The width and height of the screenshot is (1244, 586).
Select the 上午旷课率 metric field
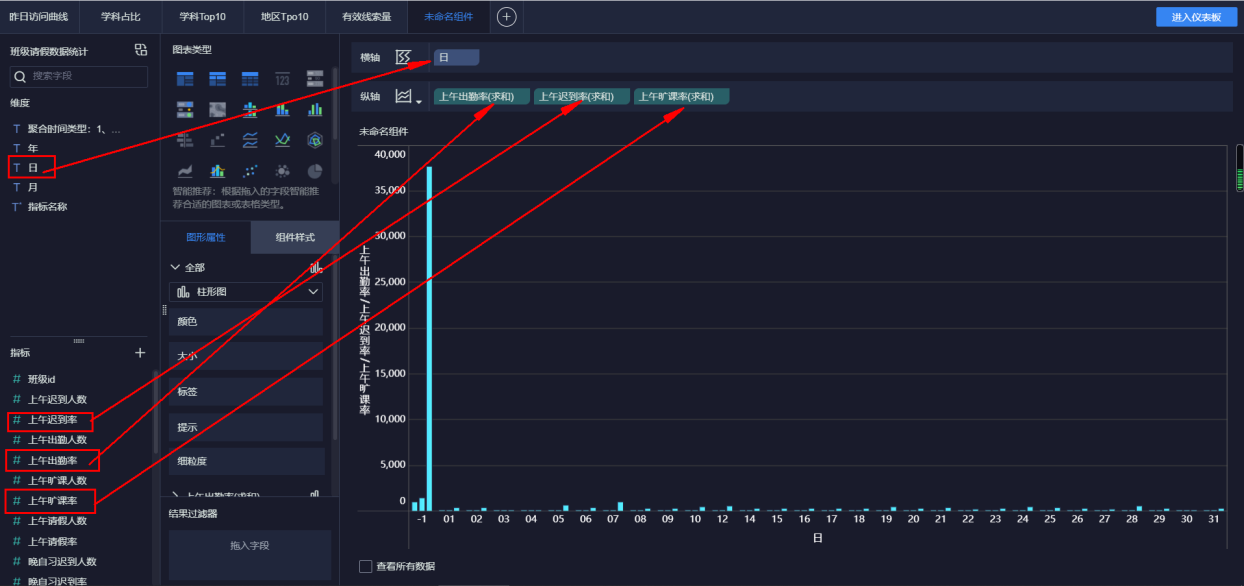tap(52, 500)
